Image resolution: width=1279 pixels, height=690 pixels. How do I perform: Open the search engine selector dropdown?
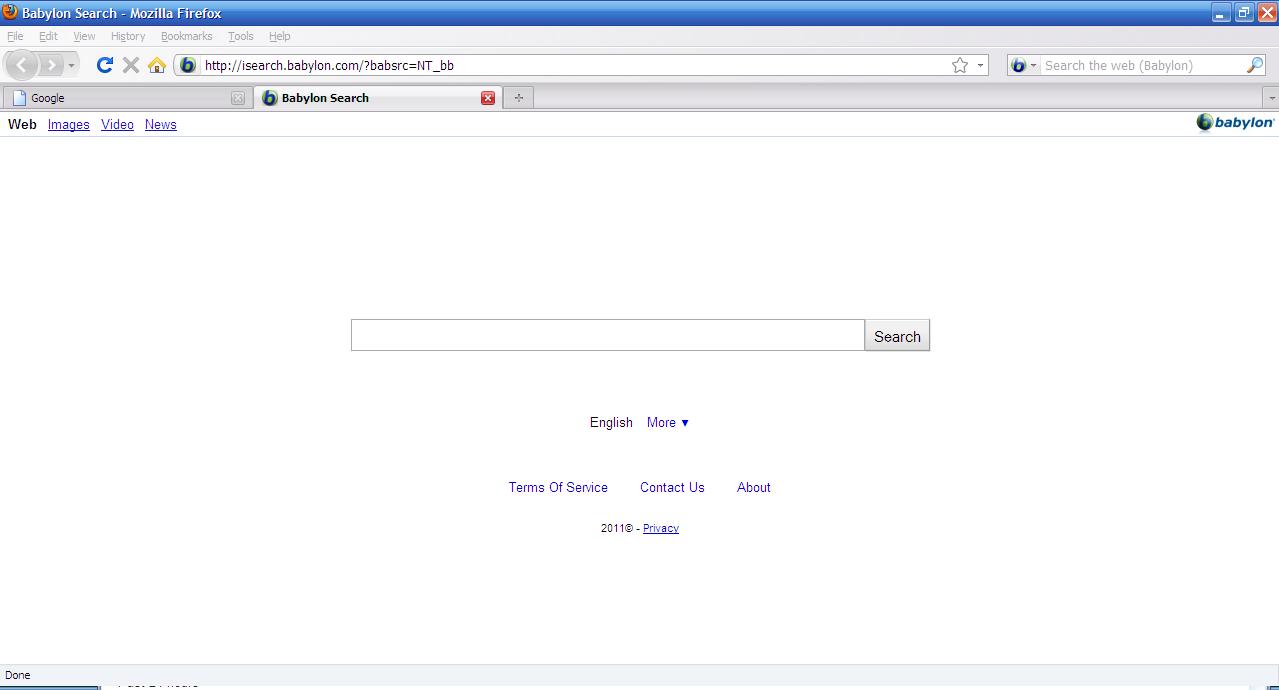[1023, 65]
